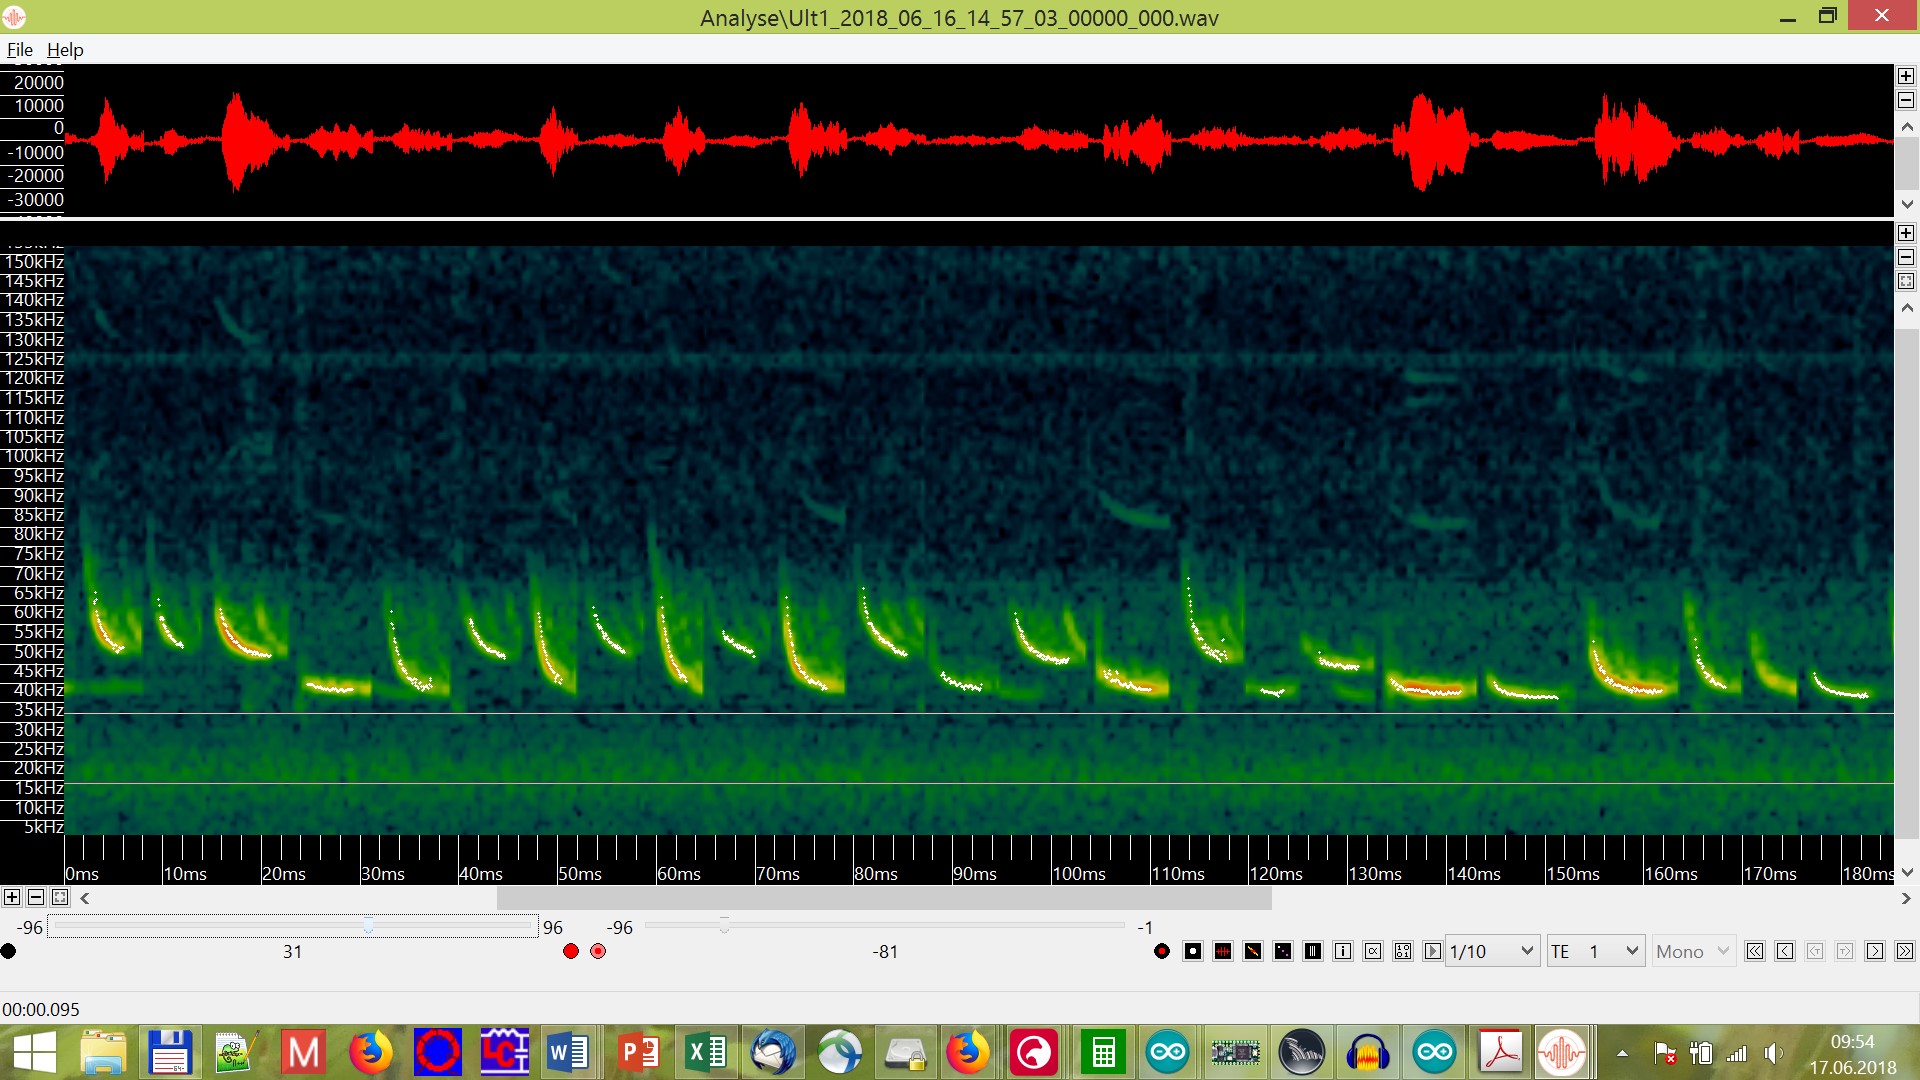This screenshot has height=1080, width=1920.
Task: Enable the pink ringed dot toggle
Action: coord(598,951)
